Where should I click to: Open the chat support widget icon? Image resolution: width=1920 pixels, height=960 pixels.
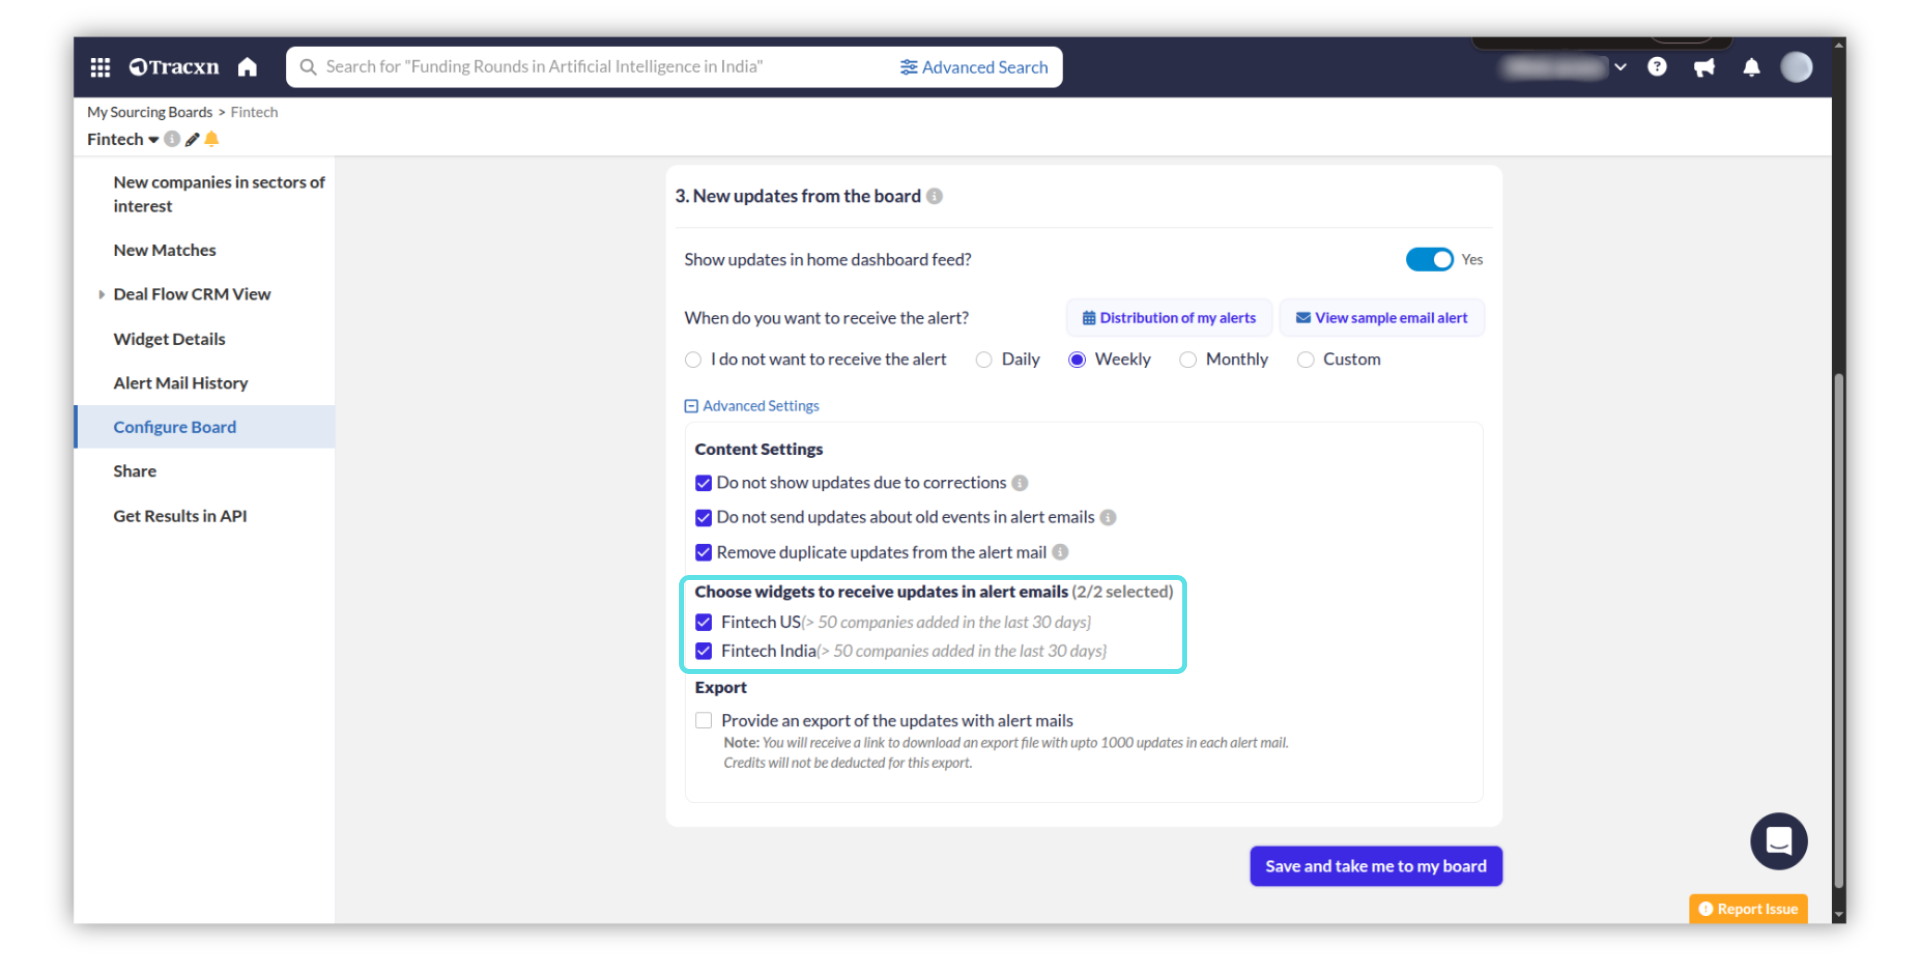pos(1778,841)
